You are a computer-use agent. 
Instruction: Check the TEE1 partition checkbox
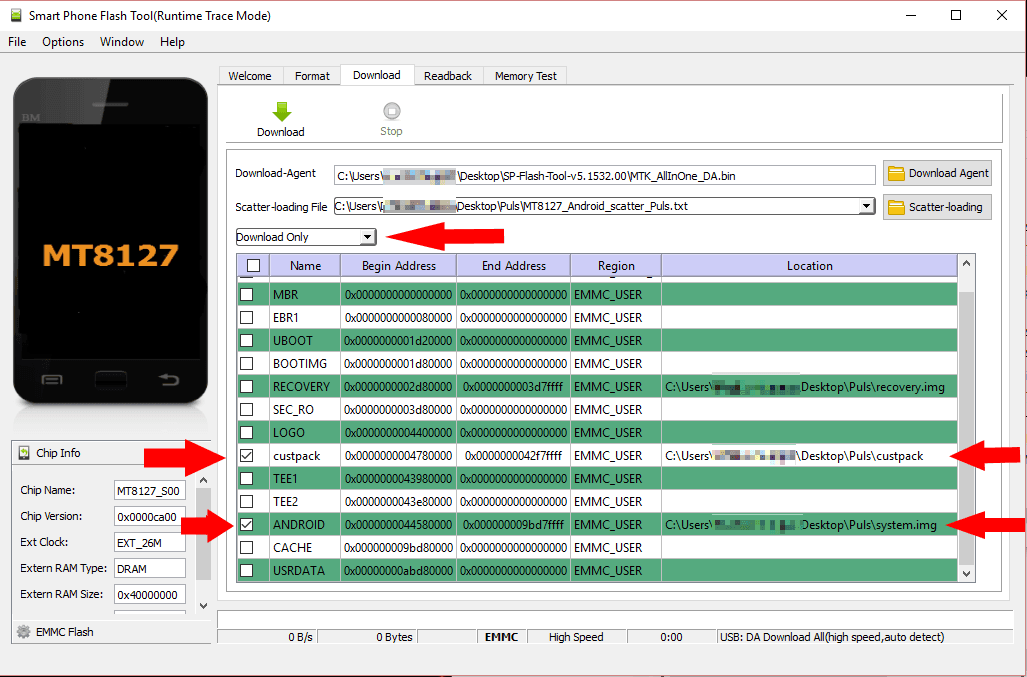tap(247, 479)
